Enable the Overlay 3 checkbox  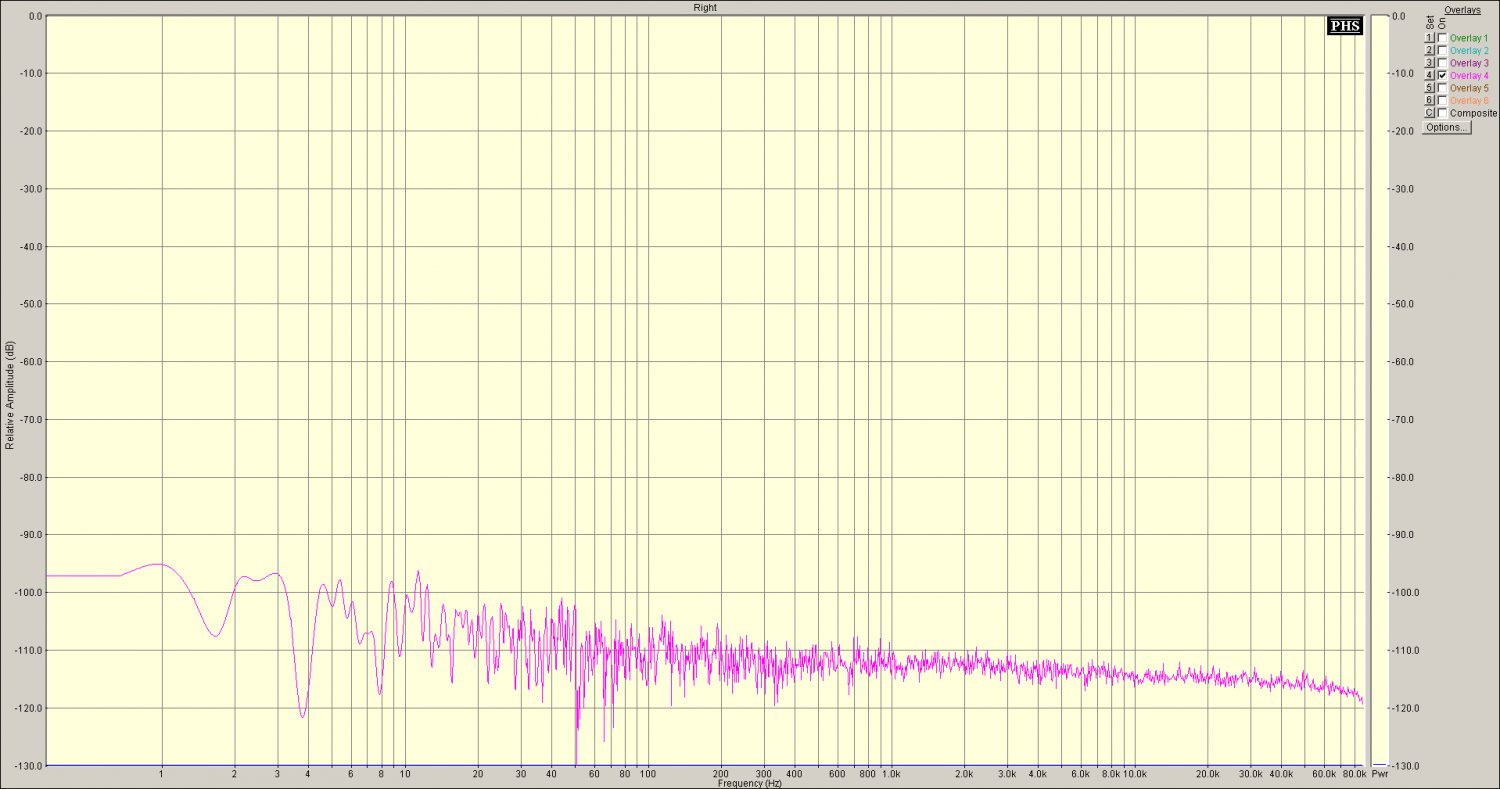click(x=1442, y=63)
